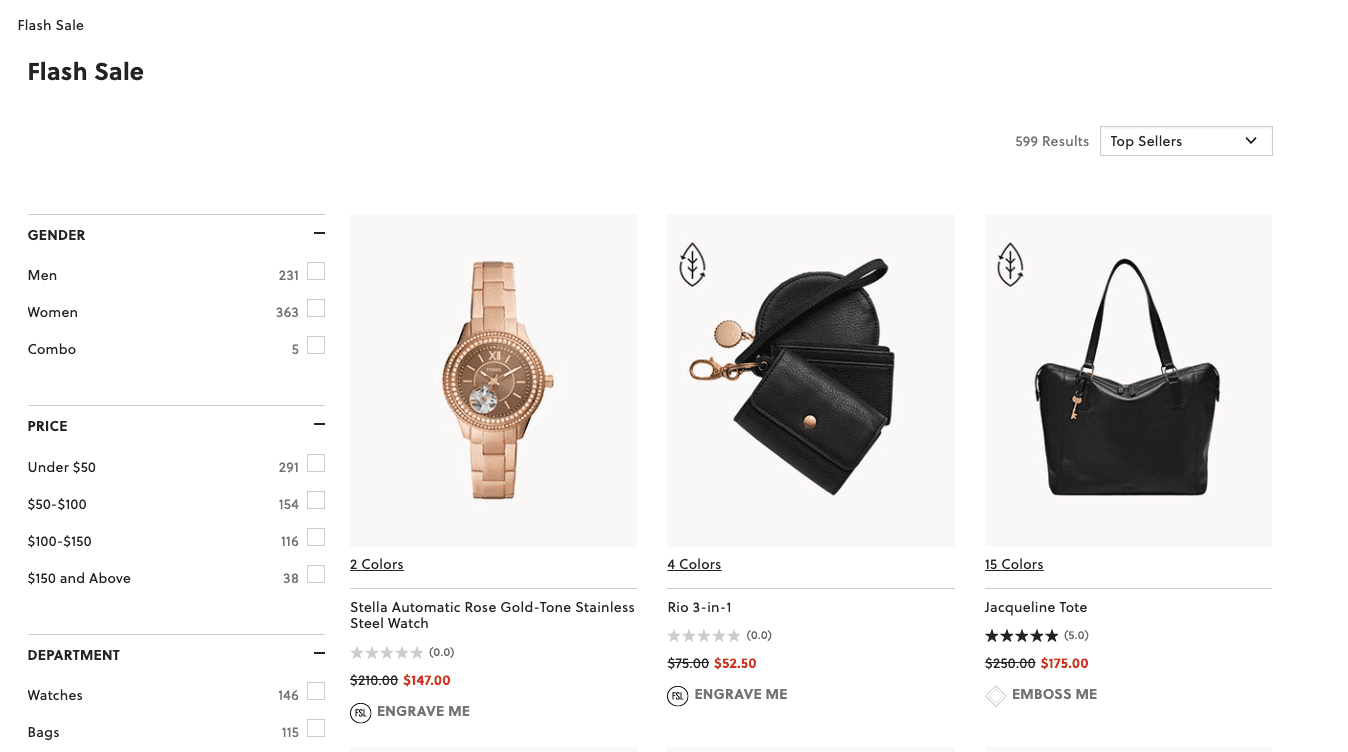Check the Watches department checkbox
Image resolution: width=1348 pixels, height=752 pixels.
[316, 691]
